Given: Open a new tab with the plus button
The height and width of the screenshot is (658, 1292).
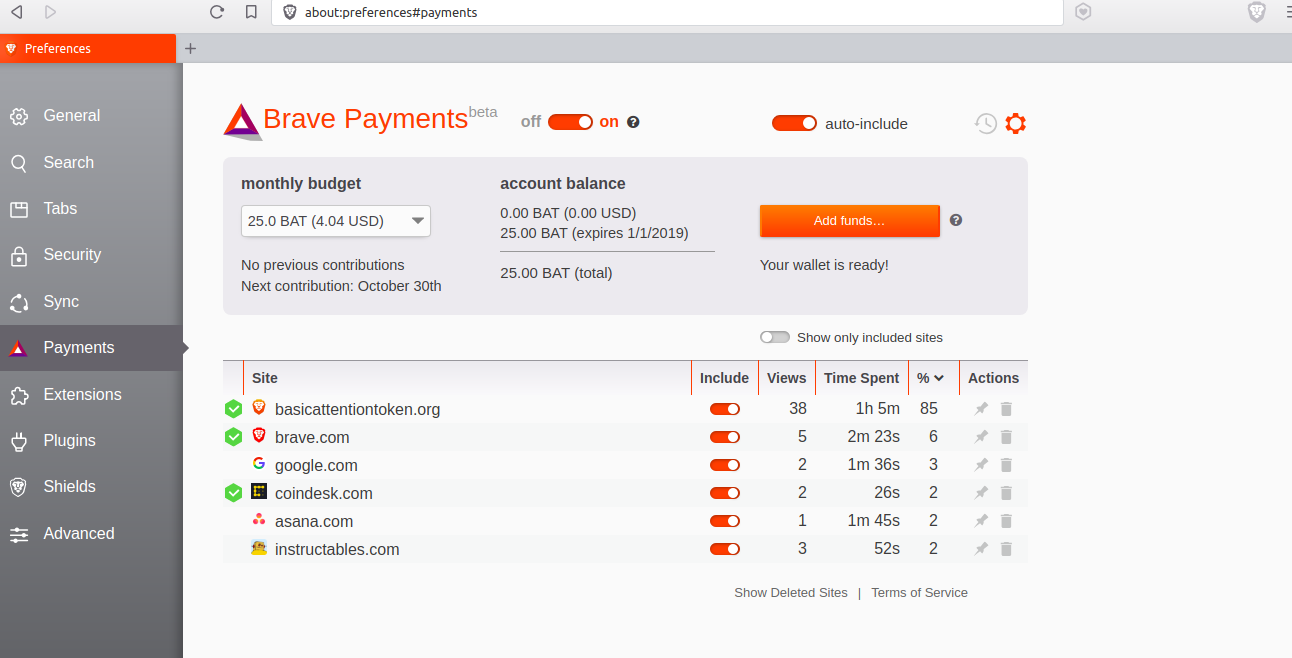Looking at the screenshot, I should tap(191, 48).
